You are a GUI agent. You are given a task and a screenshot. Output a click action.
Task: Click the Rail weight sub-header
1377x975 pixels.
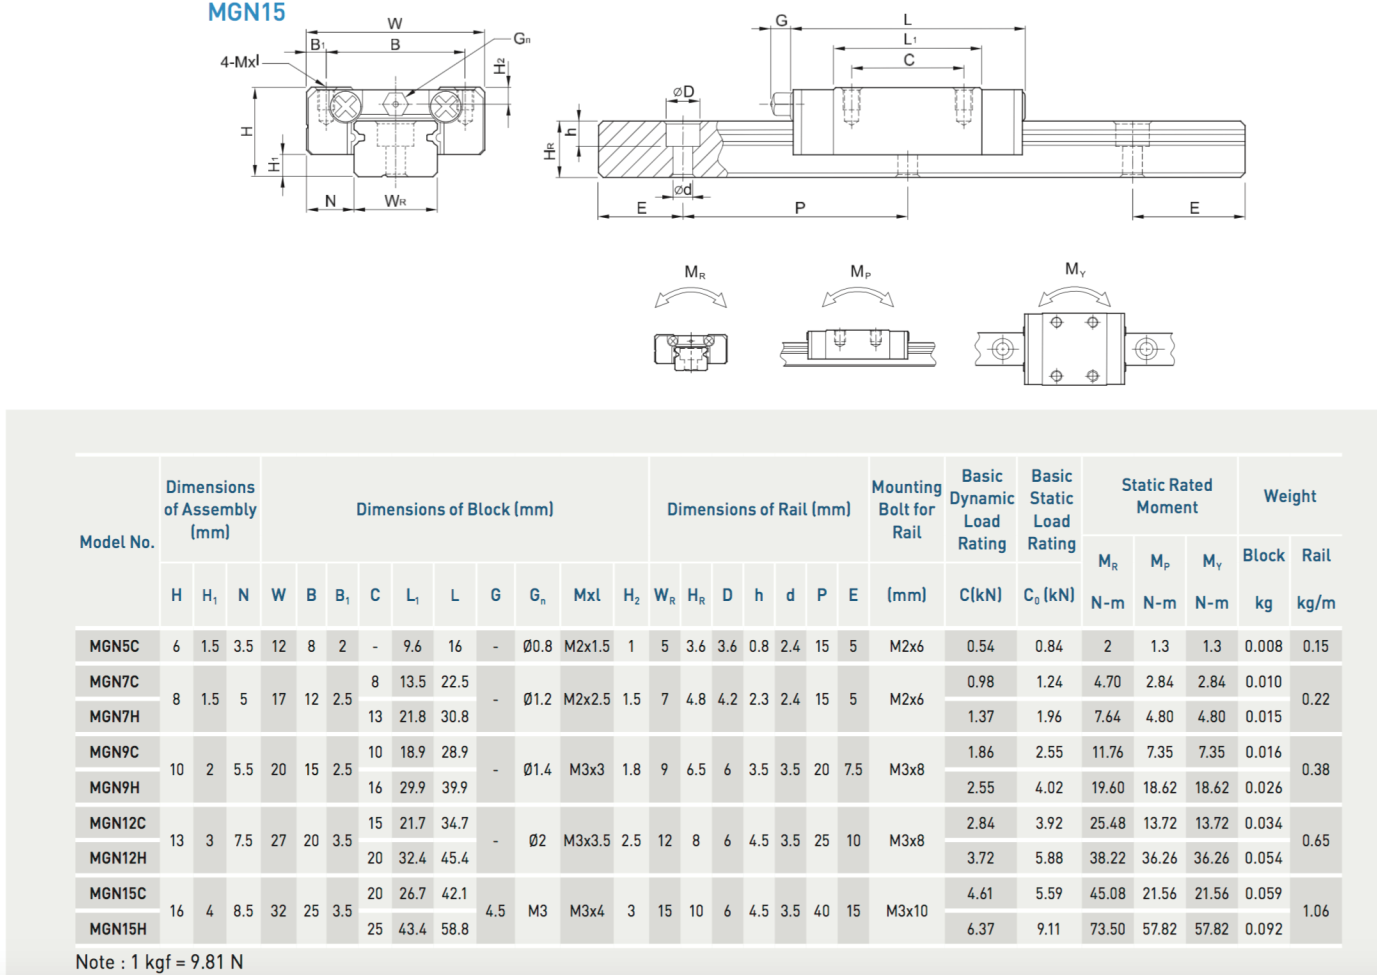click(x=1316, y=555)
